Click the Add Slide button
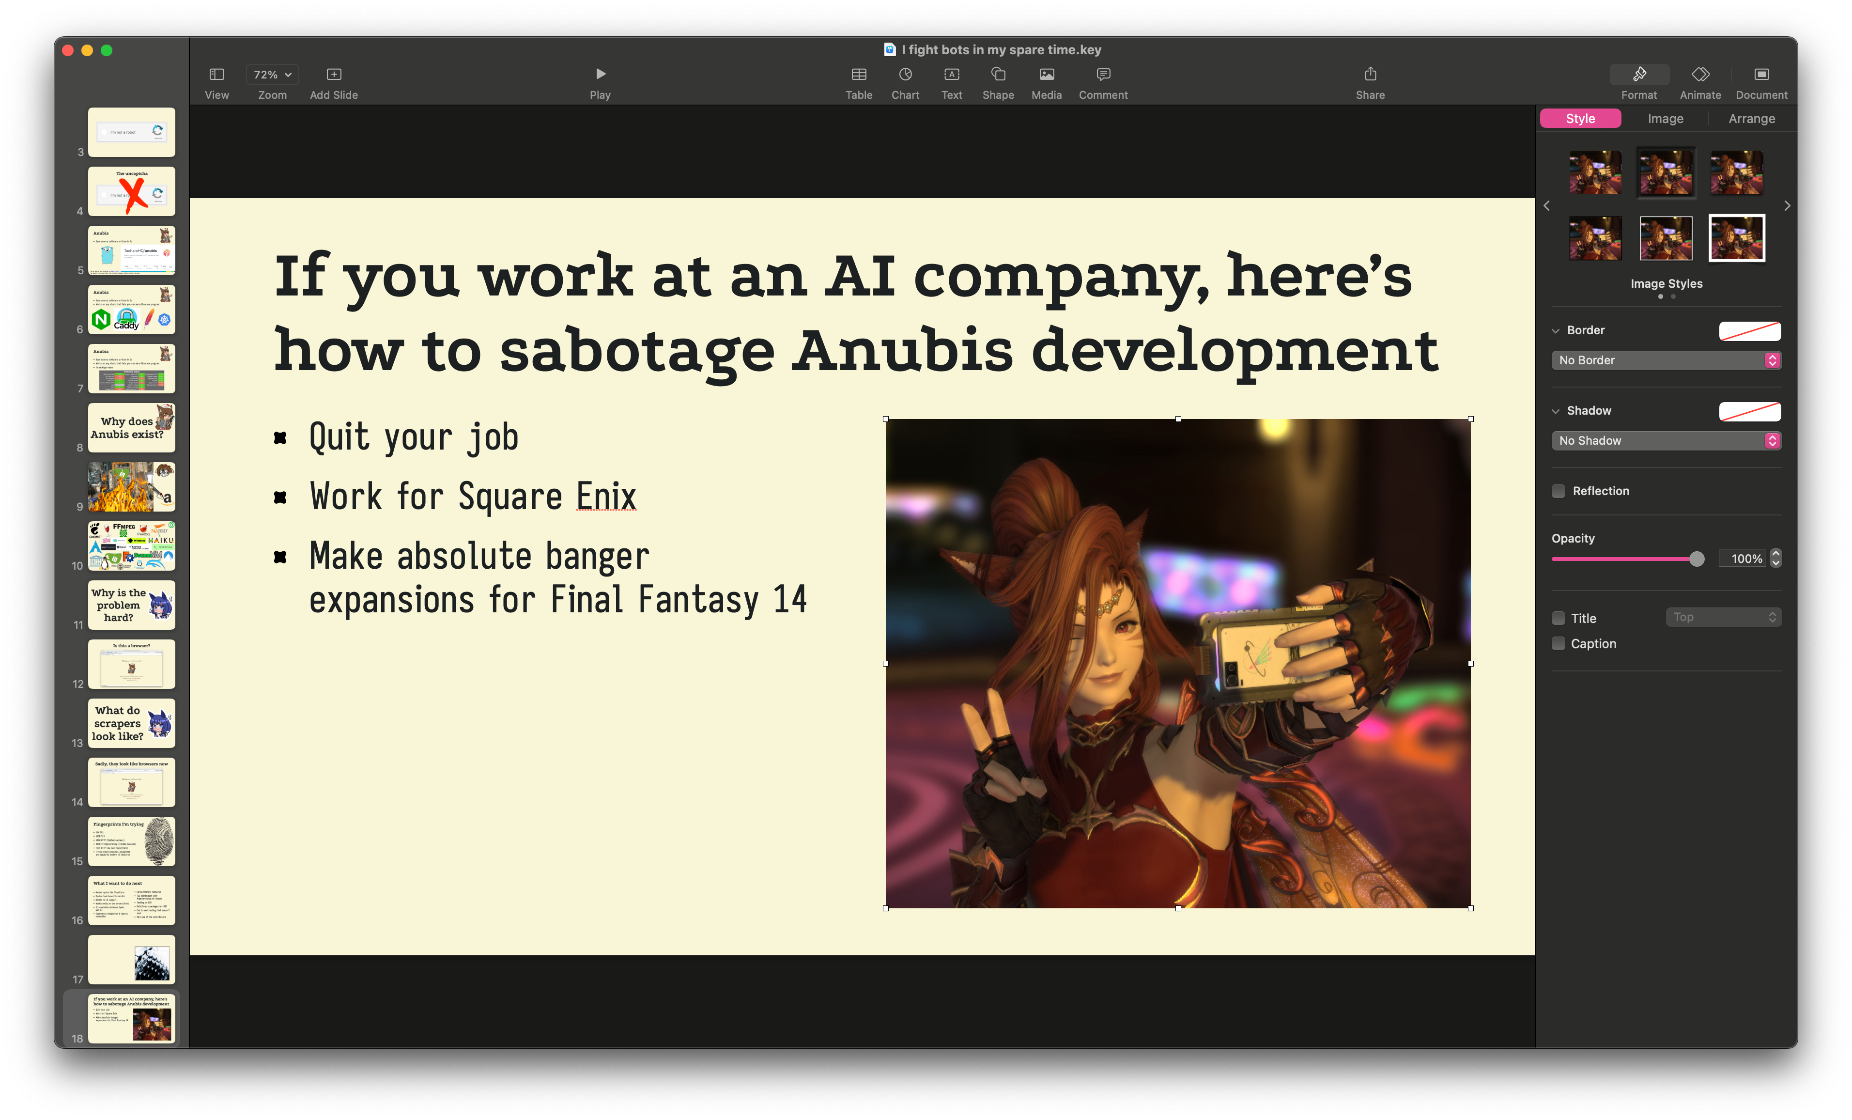 (x=334, y=75)
